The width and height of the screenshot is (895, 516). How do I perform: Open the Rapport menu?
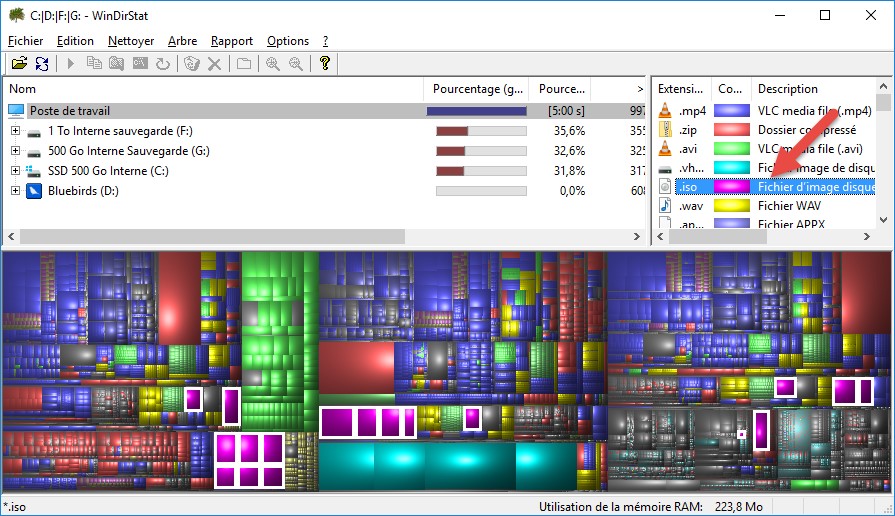coord(231,41)
